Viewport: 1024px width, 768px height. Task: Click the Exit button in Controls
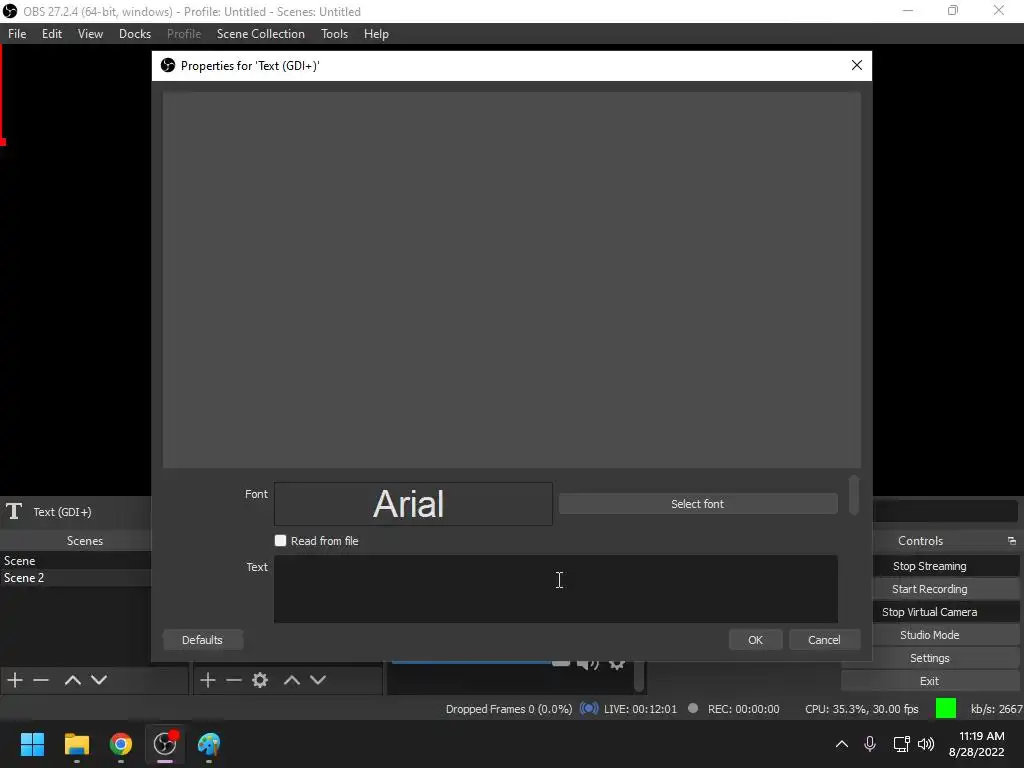(x=929, y=681)
